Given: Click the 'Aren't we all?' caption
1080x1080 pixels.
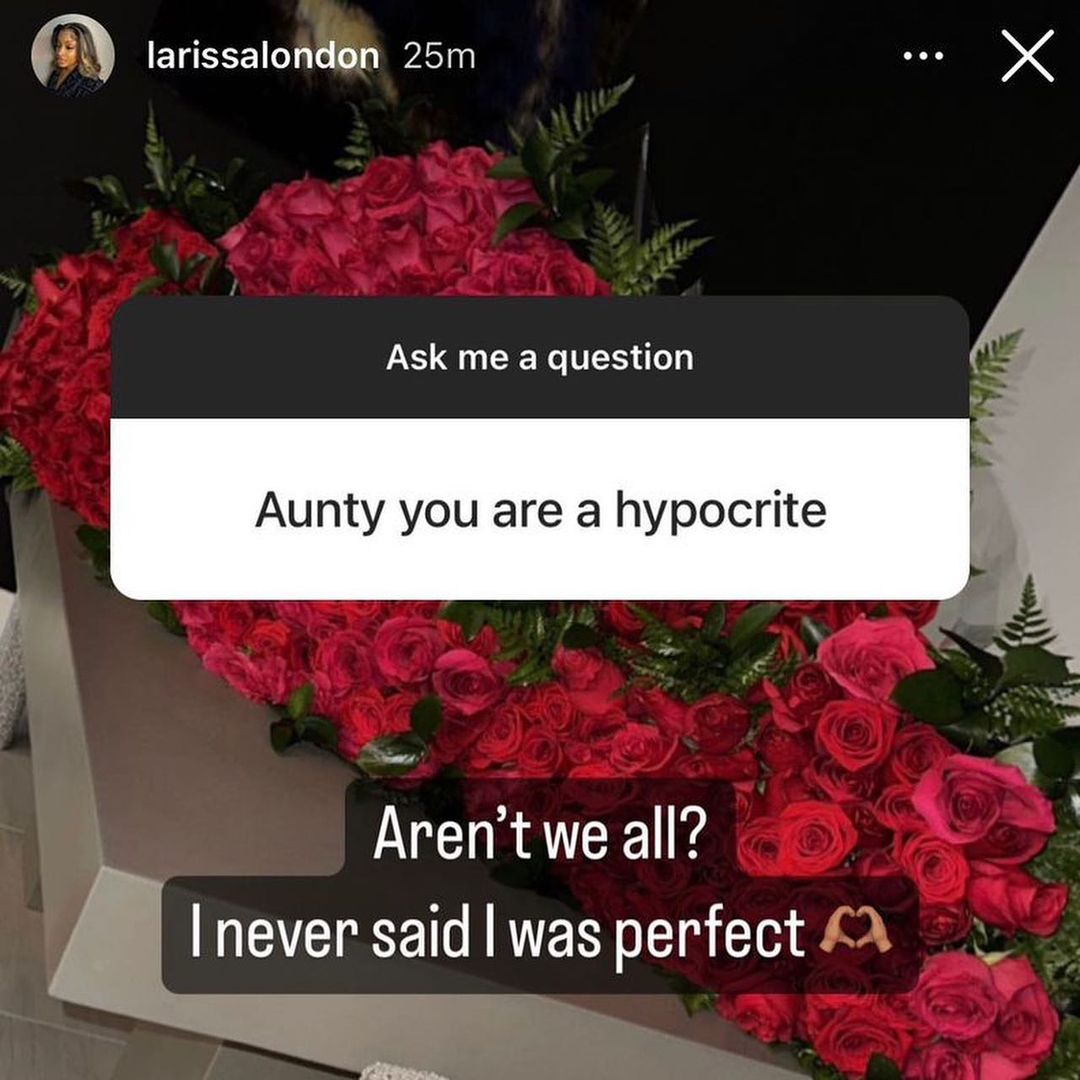Looking at the screenshot, I should pyautogui.click(x=540, y=831).
